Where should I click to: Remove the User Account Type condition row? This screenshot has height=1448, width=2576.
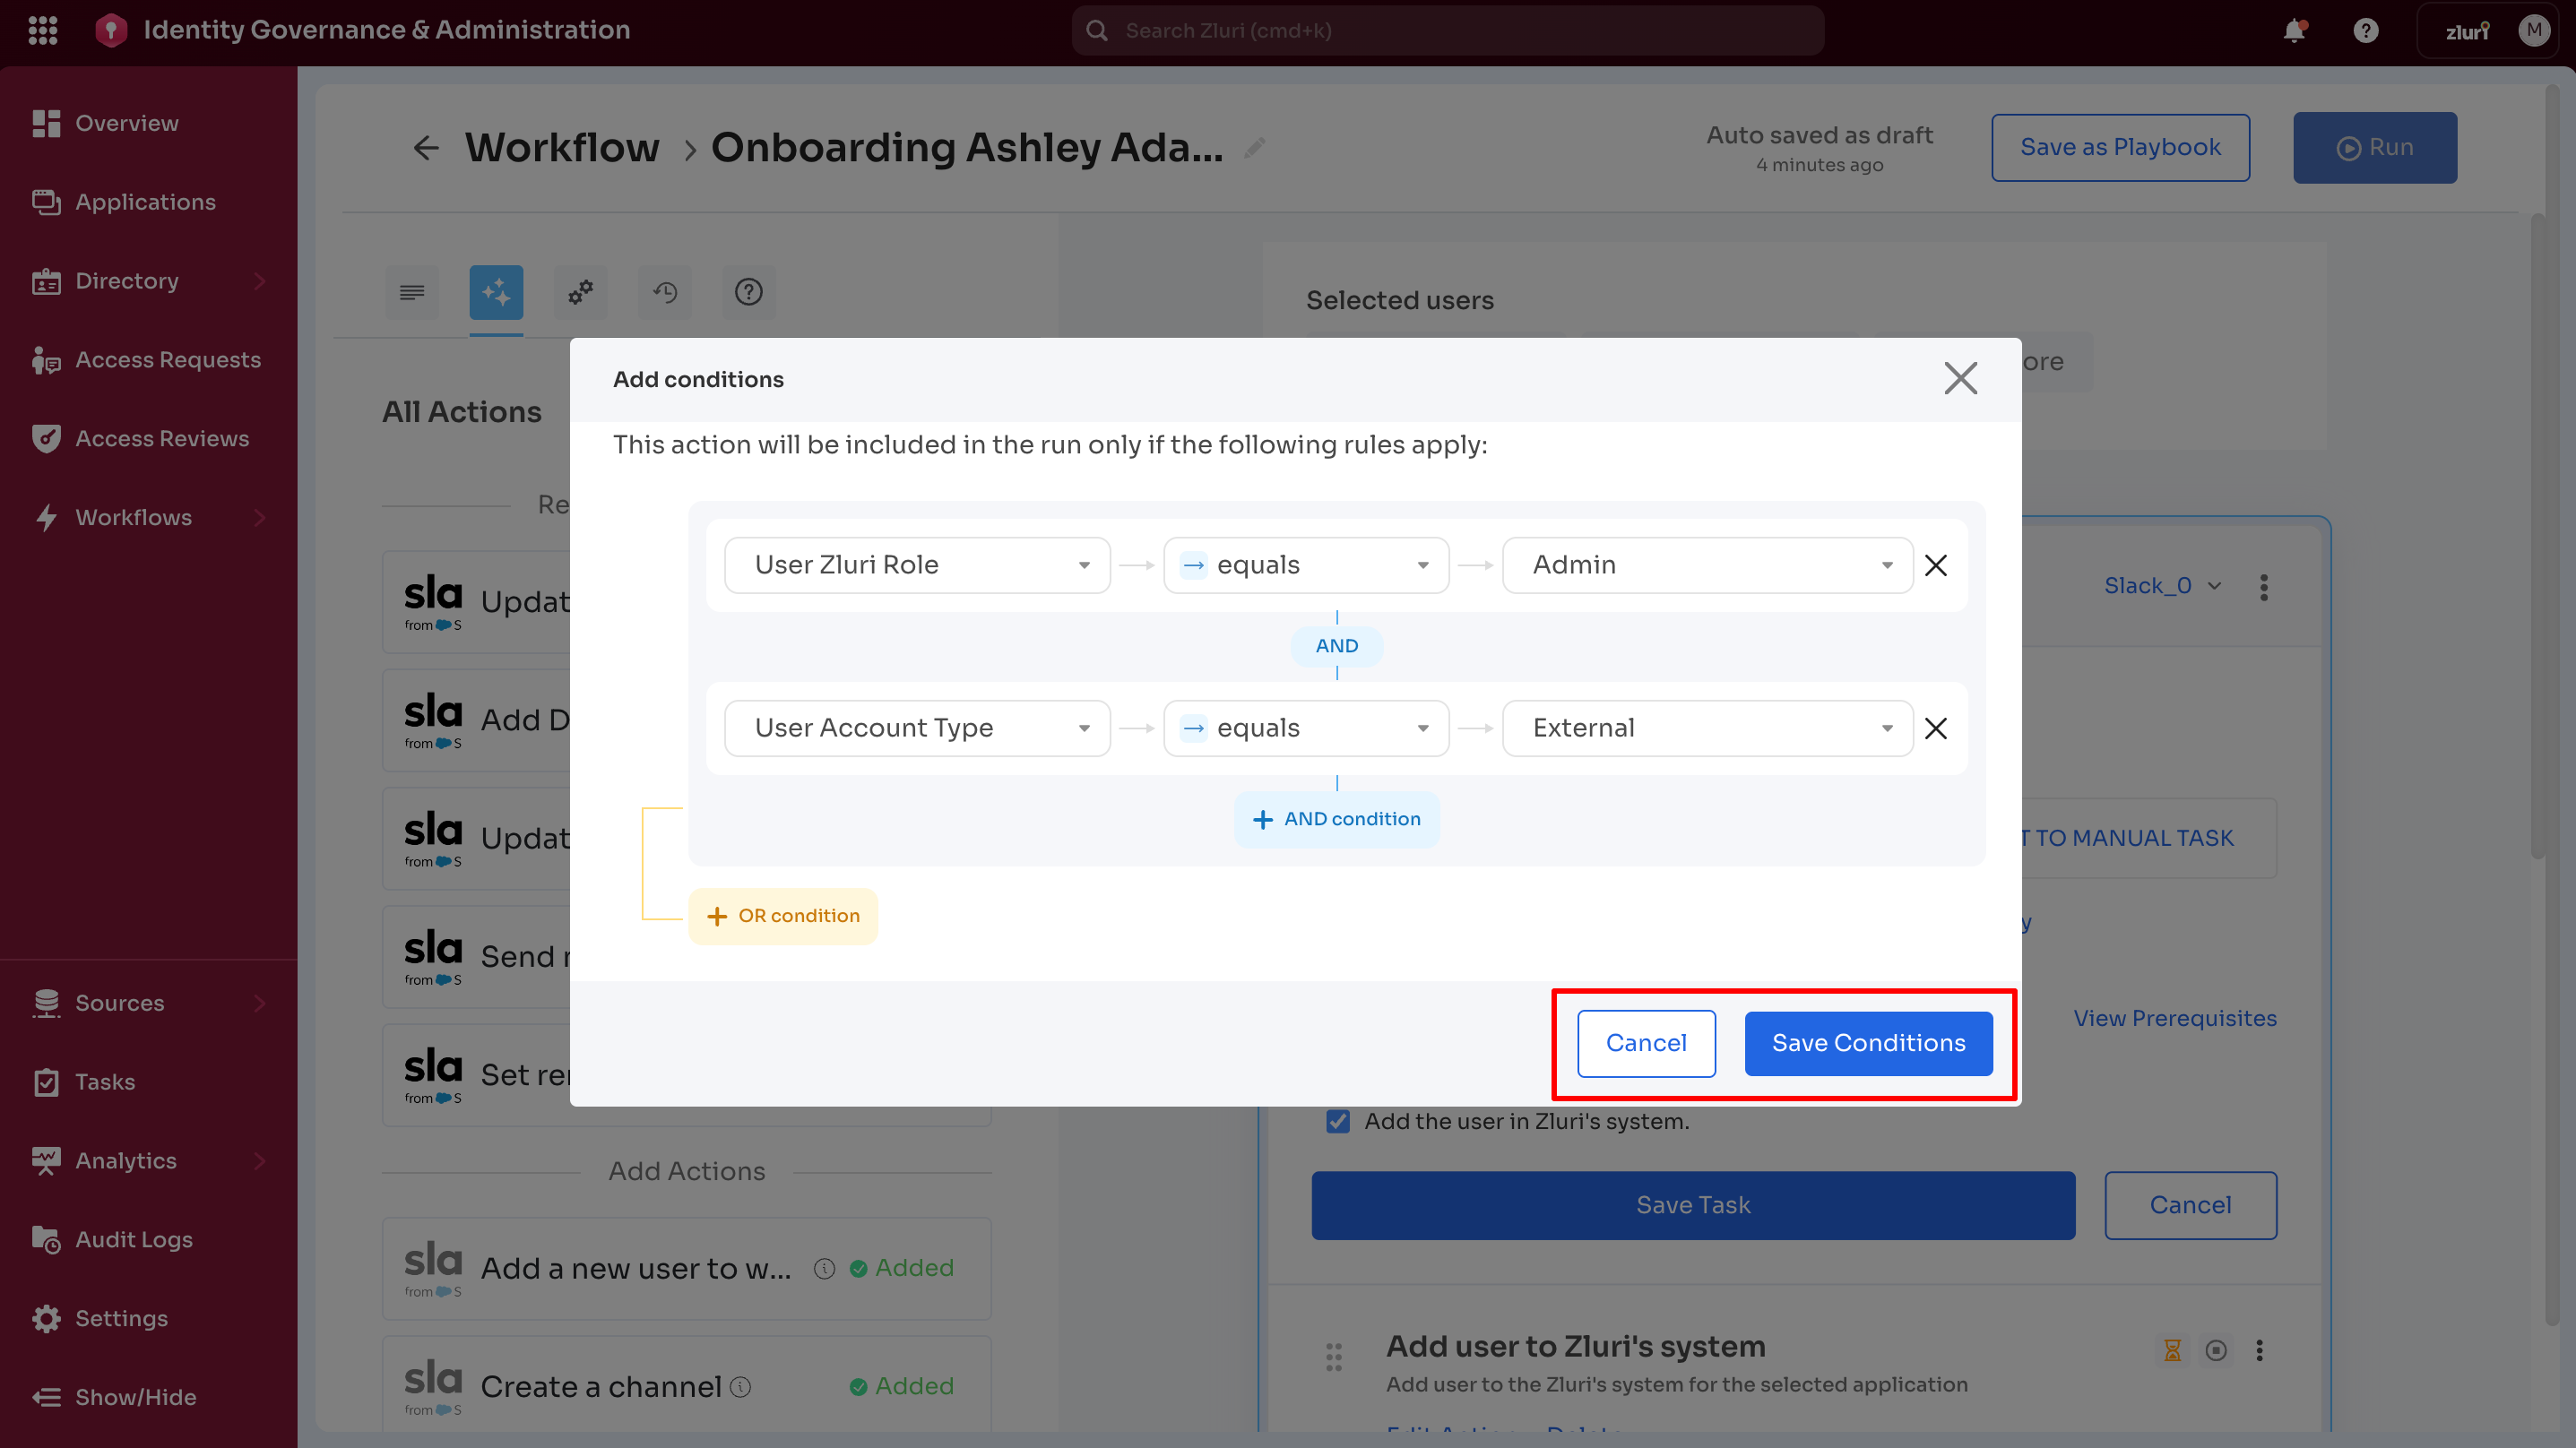pos(1936,729)
